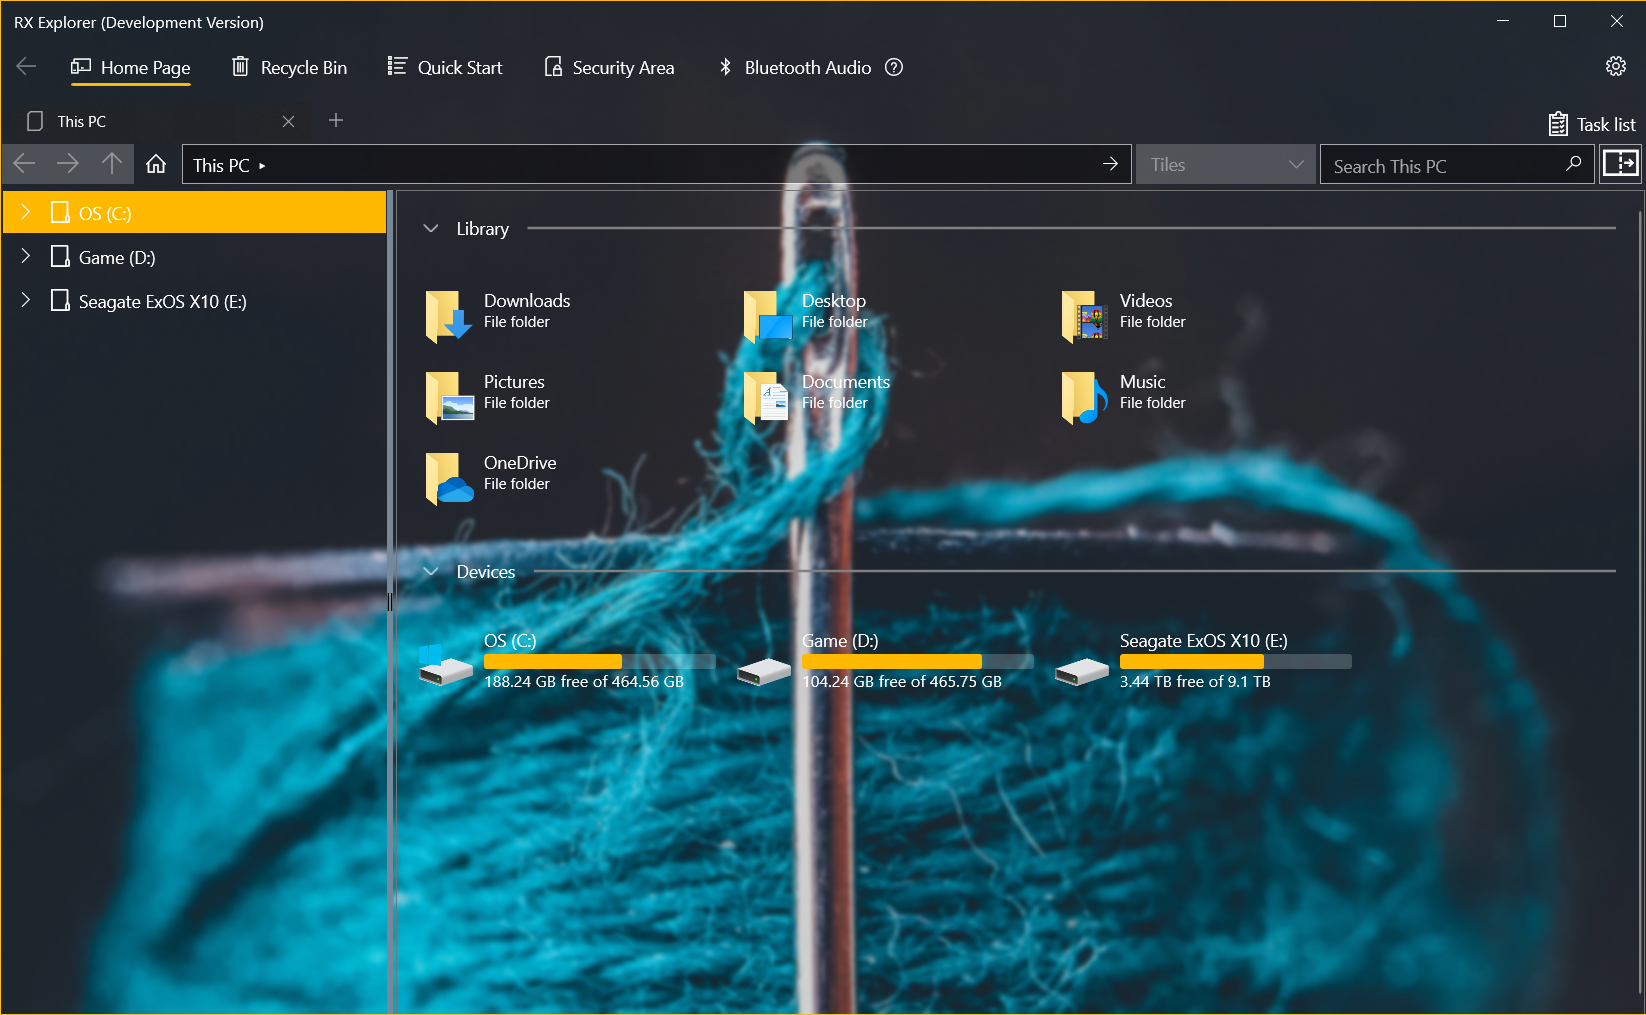Toggle the split view pane icon

coord(1620,163)
